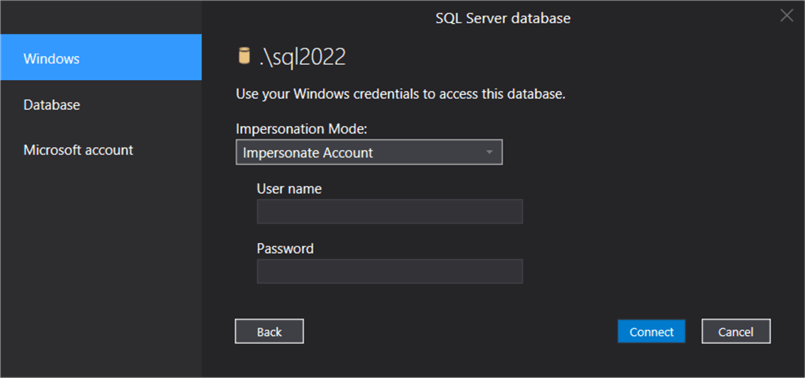This screenshot has height=378, width=805.
Task: Click the Password input field
Action: click(x=390, y=271)
